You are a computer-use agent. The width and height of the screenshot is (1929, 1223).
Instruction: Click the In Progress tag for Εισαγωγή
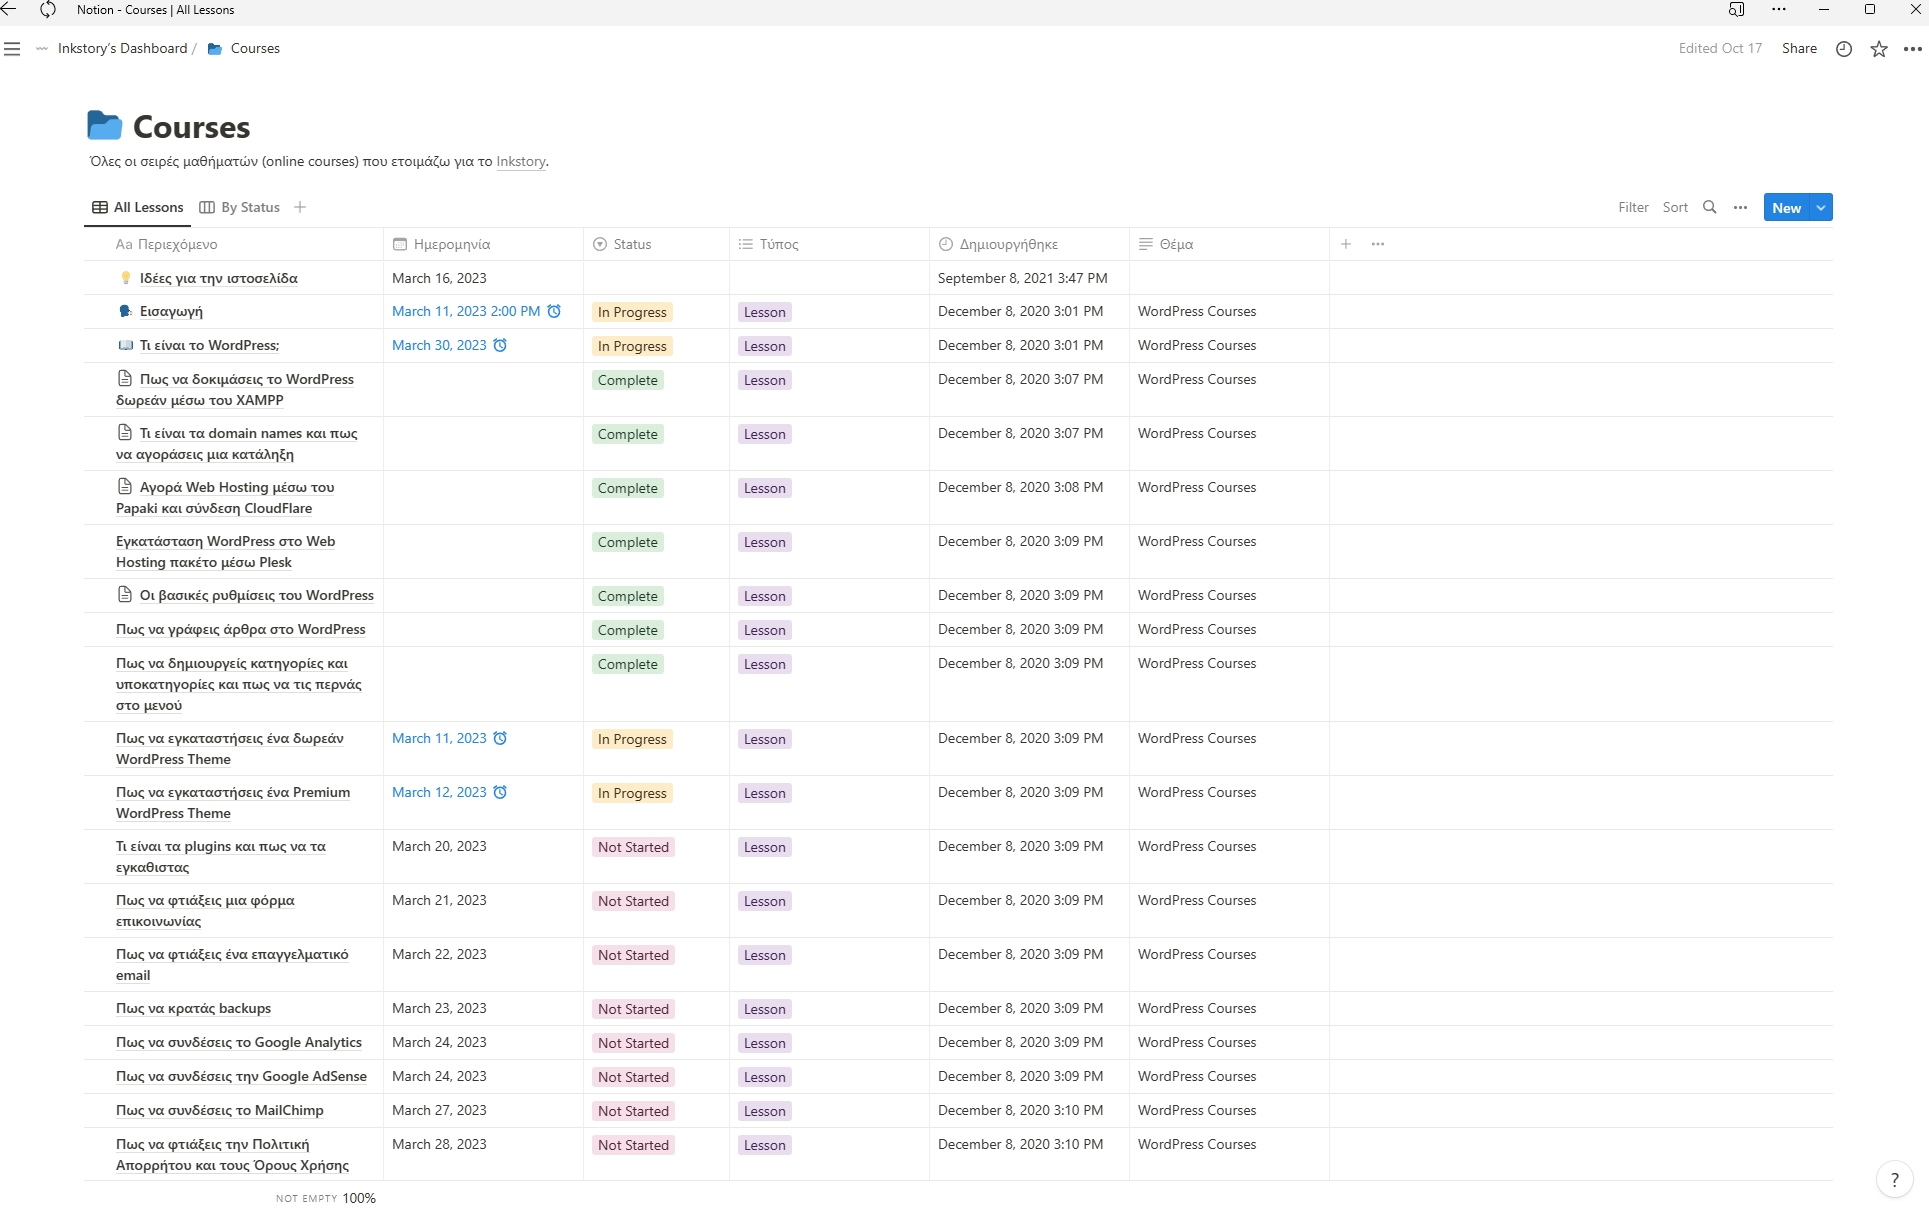(632, 312)
